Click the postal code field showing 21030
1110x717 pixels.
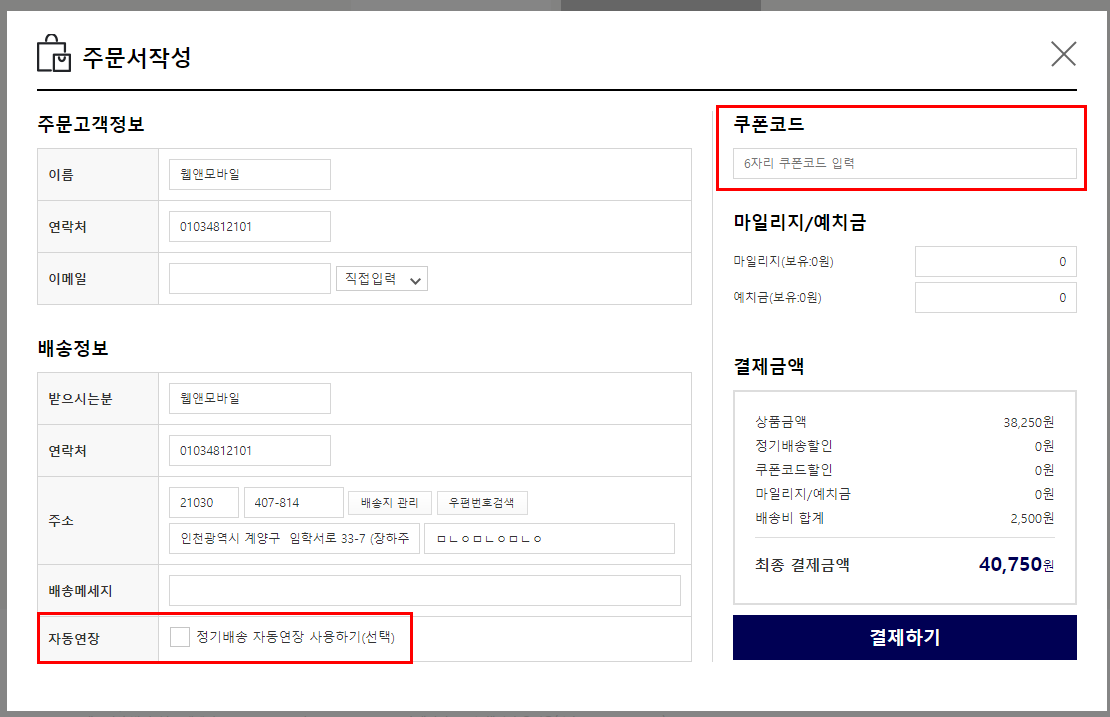(204, 502)
